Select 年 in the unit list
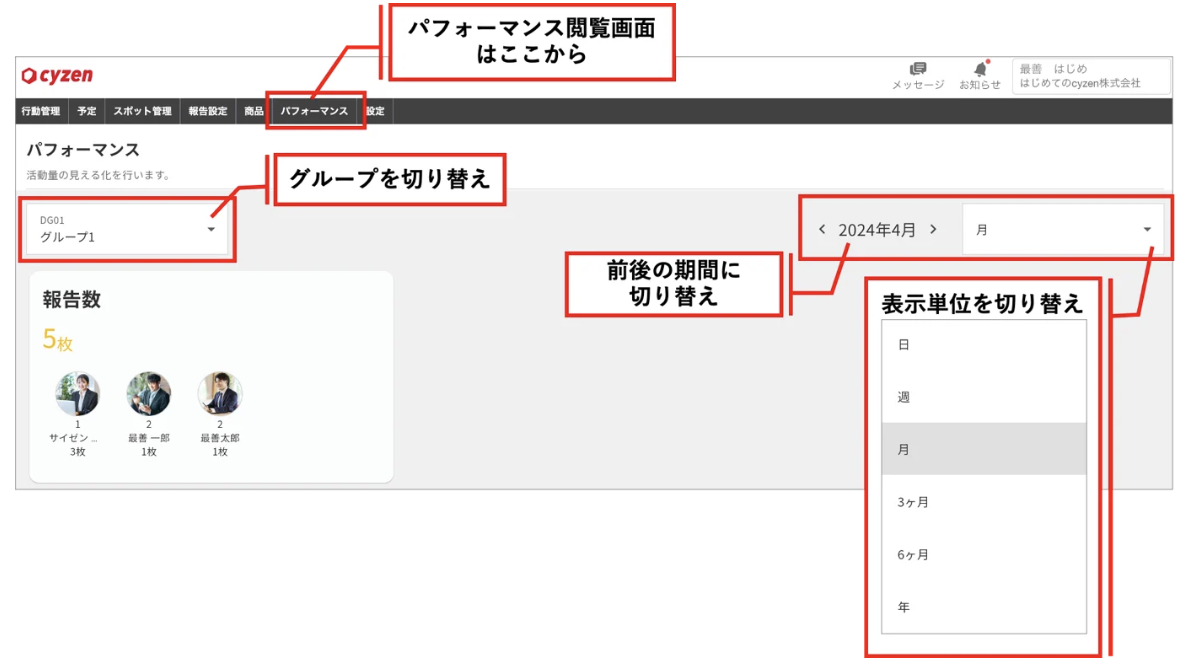 point(984,607)
